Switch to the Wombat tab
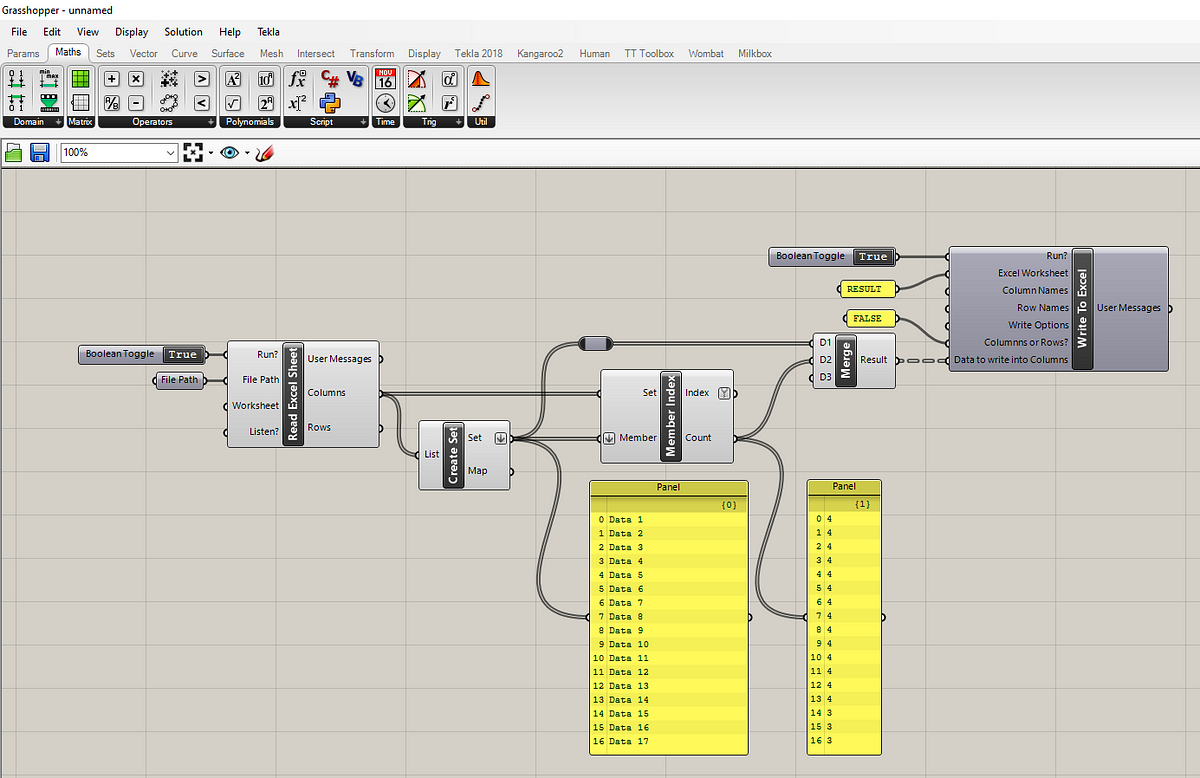The width and height of the screenshot is (1200, 778). pyautogui.click(x=706, y=53)
